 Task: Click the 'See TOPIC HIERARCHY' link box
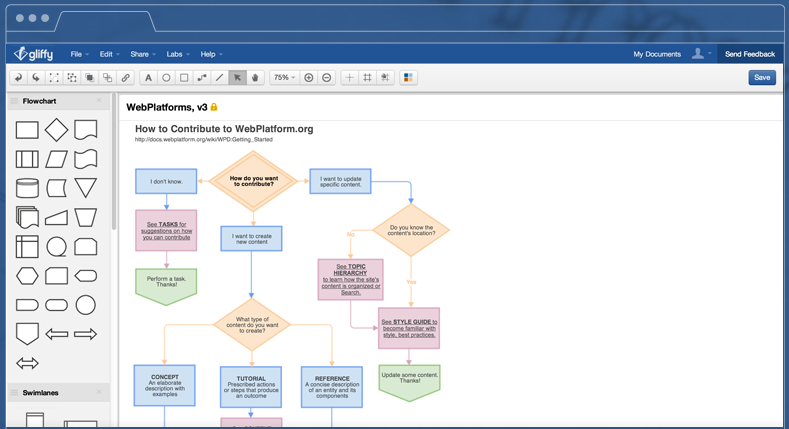click(x=350, y=280)
